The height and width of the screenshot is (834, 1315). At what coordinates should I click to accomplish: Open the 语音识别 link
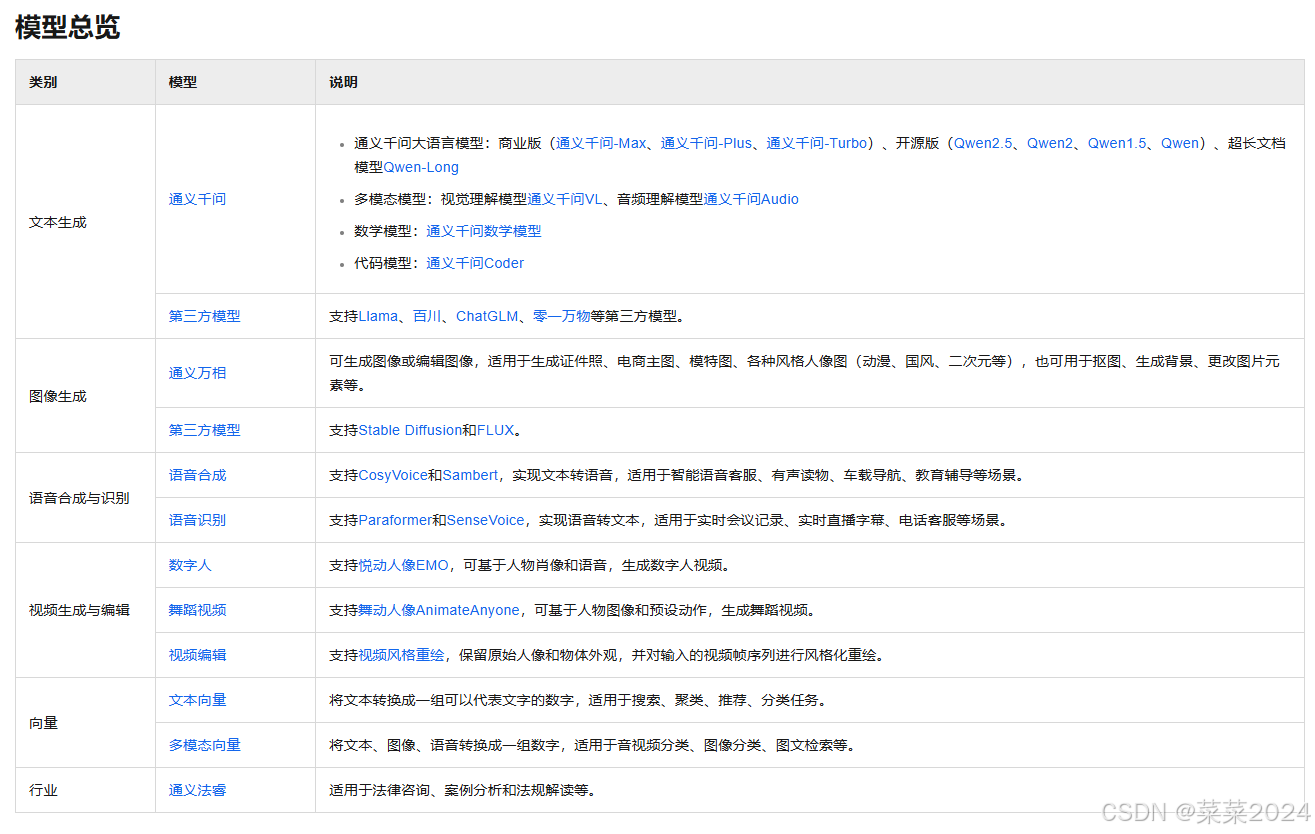tap(197, 520)
